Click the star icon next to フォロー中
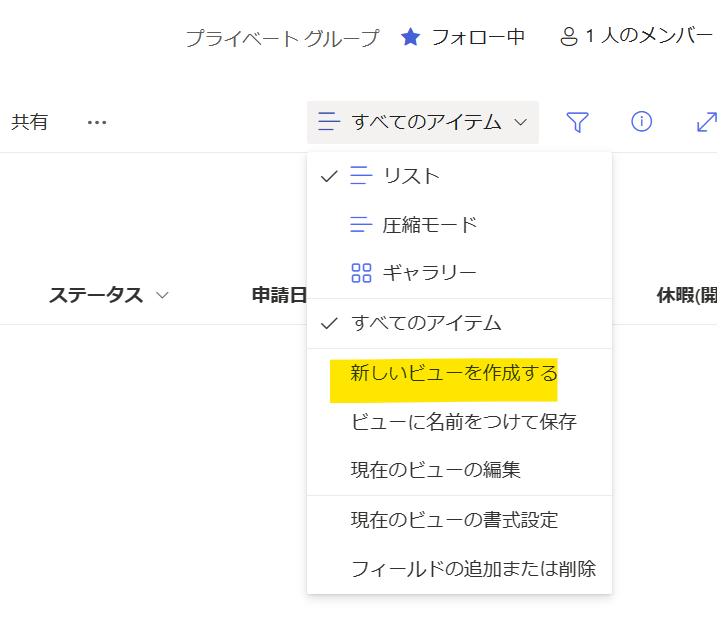Image resolution: width=717 pixels, height=624 pixels. [410, 37]
